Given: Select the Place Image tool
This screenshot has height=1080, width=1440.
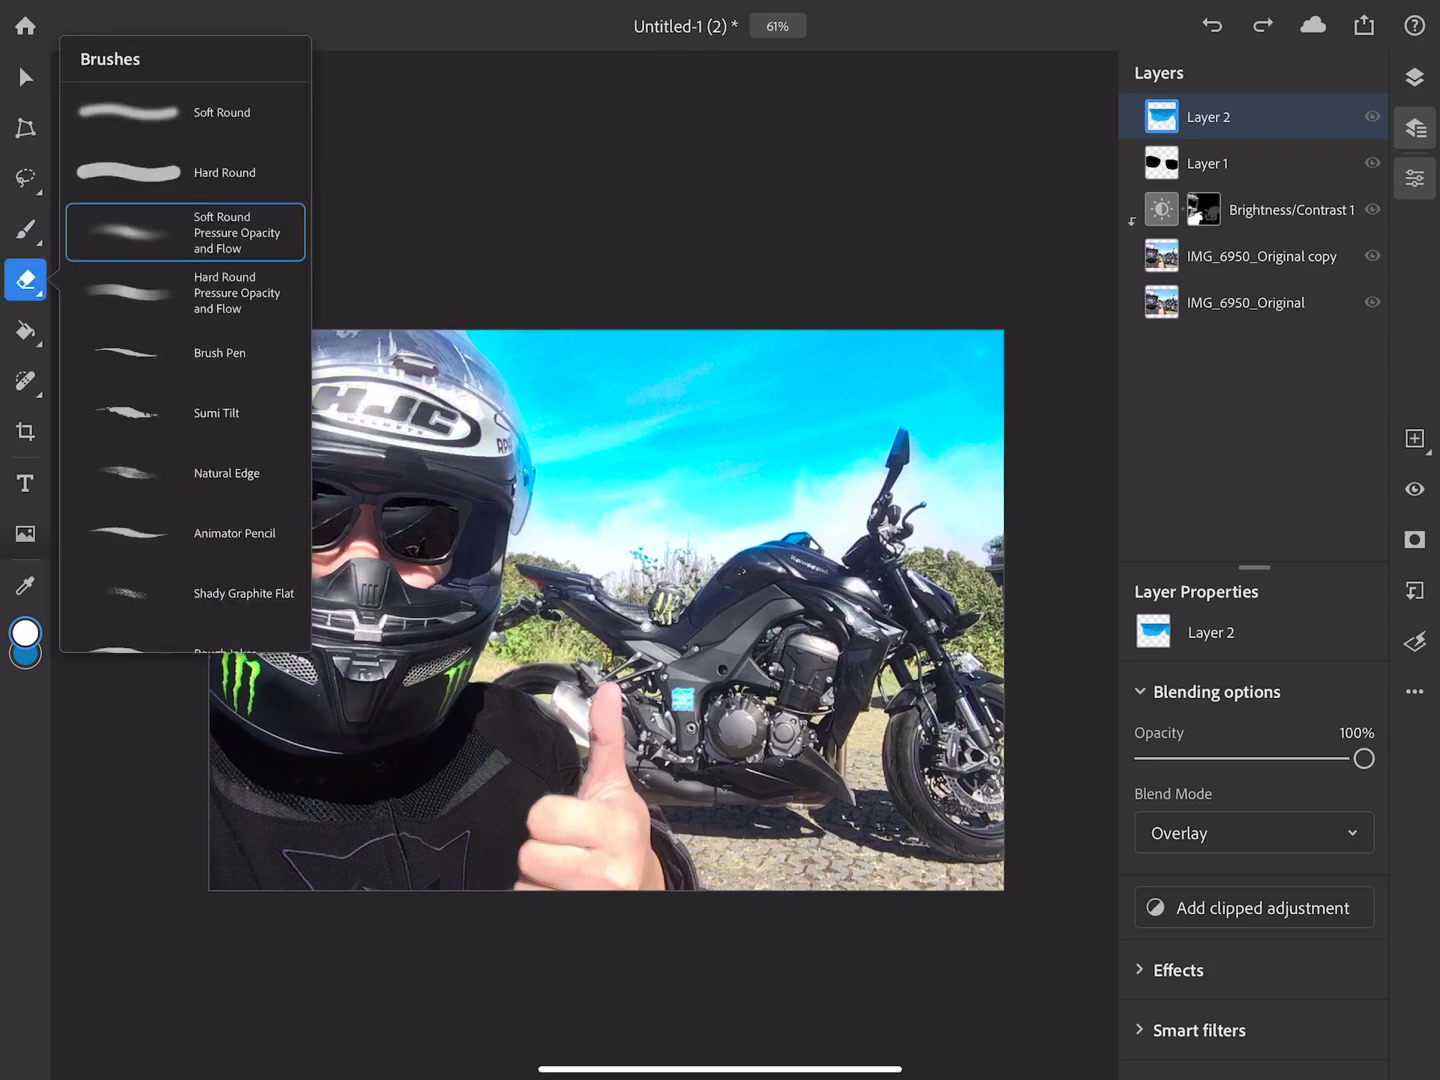Looking at the screenshot, I should click(x=25, y=534).
